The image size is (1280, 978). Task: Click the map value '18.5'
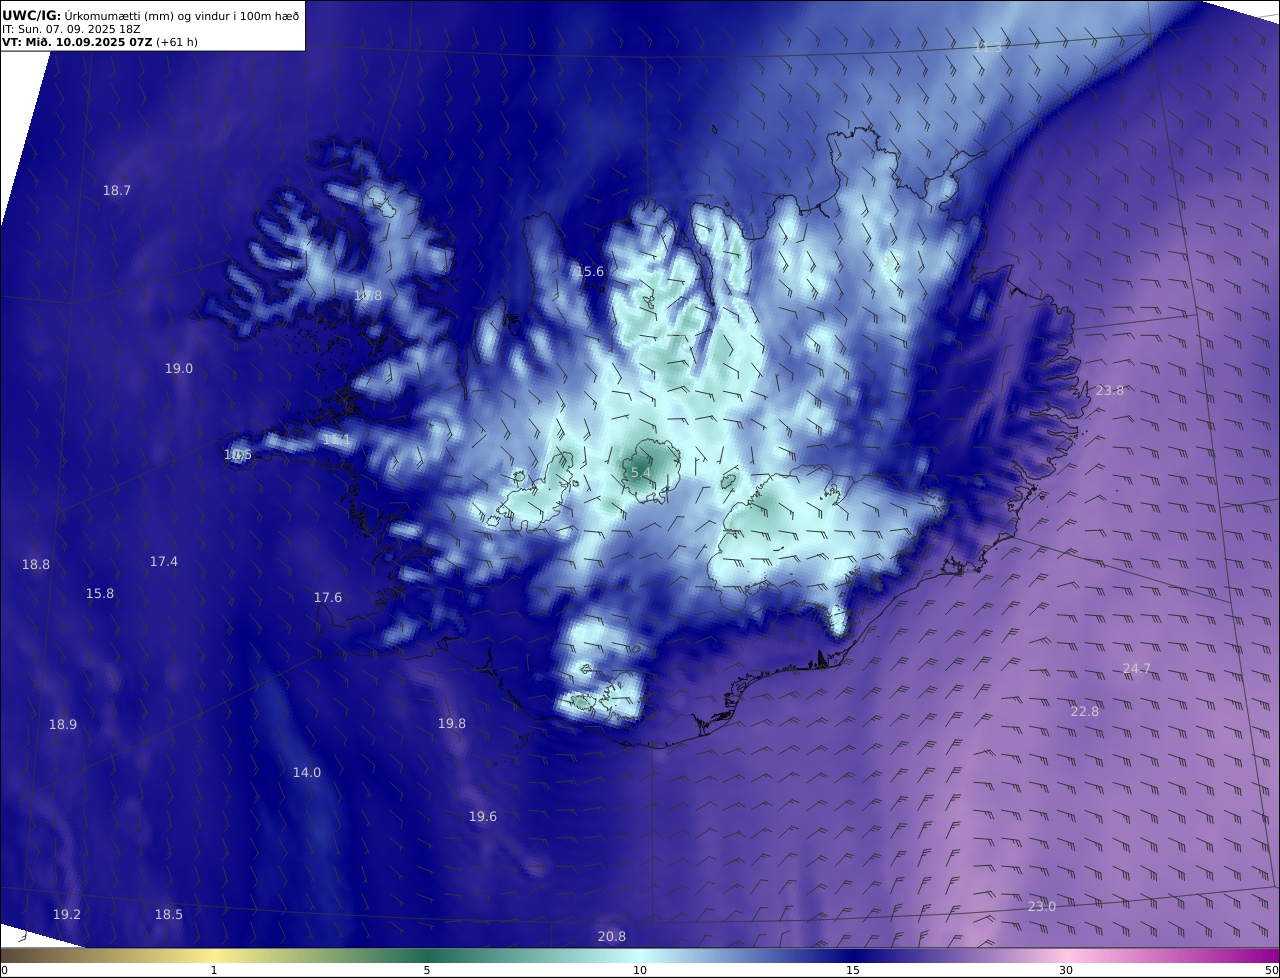click(x=169, y=914)
